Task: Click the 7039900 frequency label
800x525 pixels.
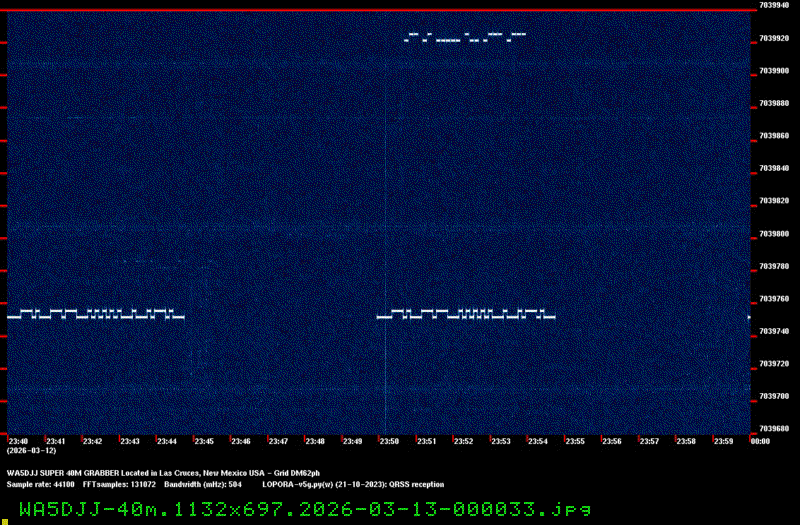Action: click(x=774, y=71)
